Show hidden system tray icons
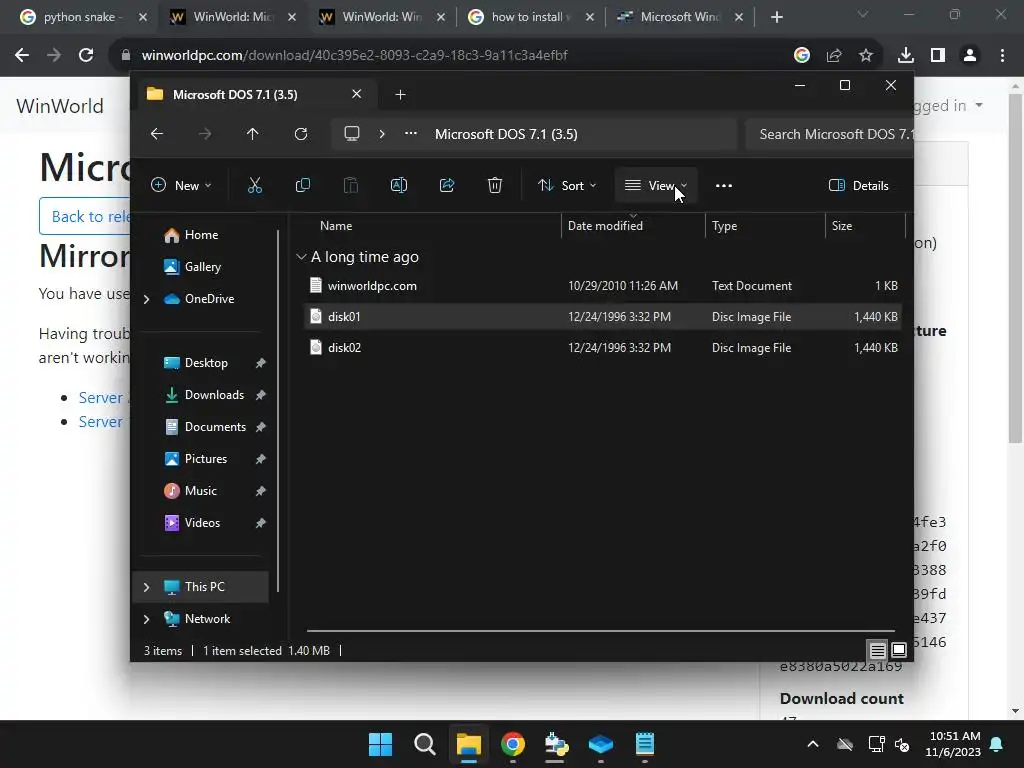 (x=813, y=744)
